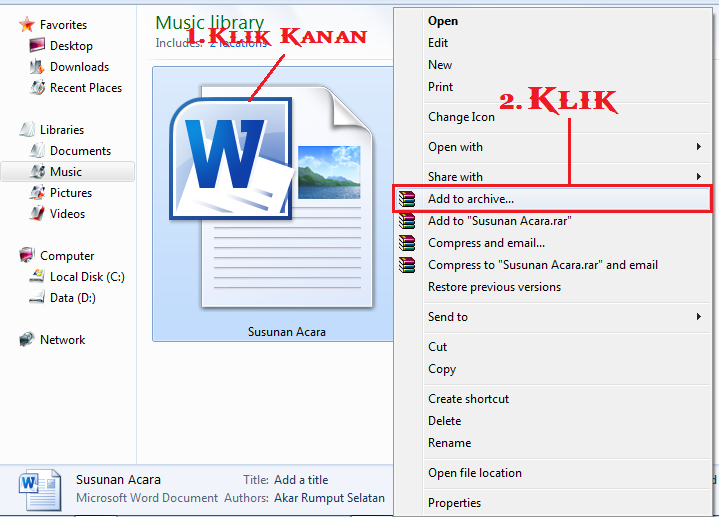Click the Desktop icon in the sidebar
Image resolution: width=719 pixels, height=517 pixels.
point(37,45)
